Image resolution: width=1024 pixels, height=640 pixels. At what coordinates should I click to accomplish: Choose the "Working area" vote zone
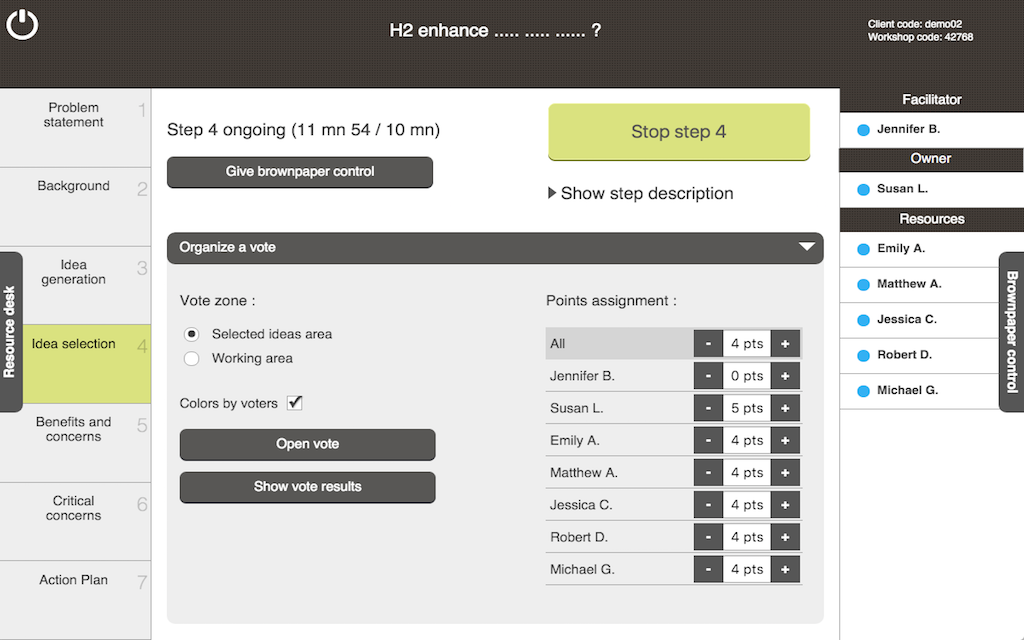(192, 358)
